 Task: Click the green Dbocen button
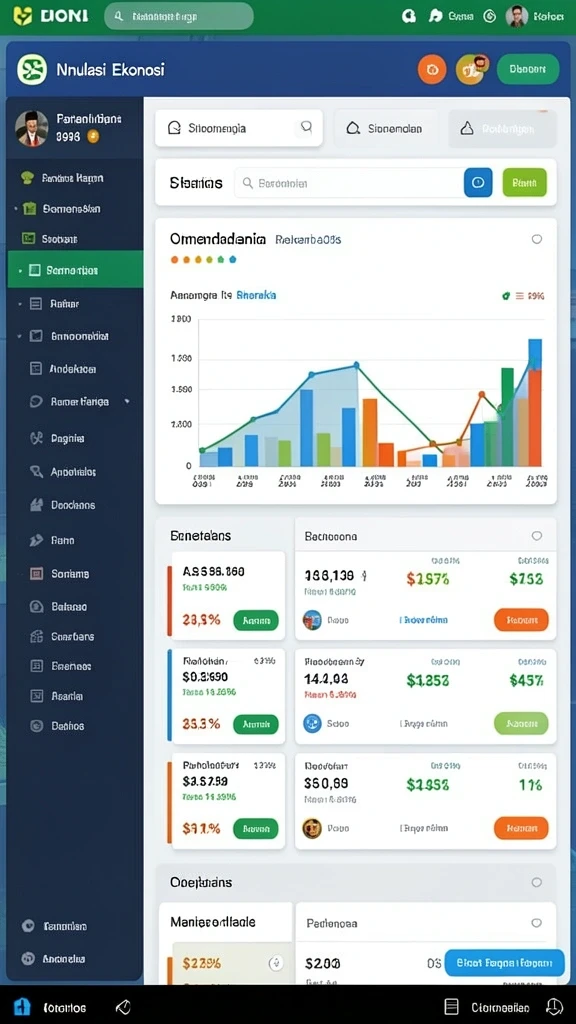pos(528,69)
